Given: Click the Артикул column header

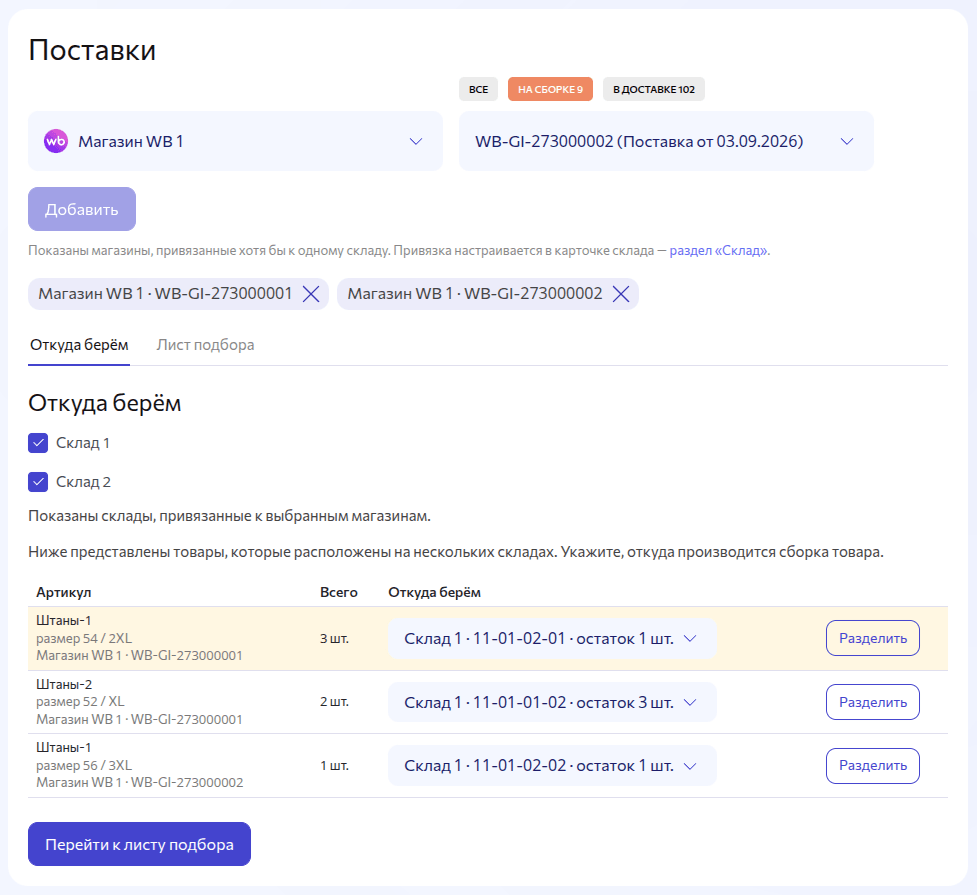Looking at the screenshot, I should pyautogui.click(x=64, y=592).
